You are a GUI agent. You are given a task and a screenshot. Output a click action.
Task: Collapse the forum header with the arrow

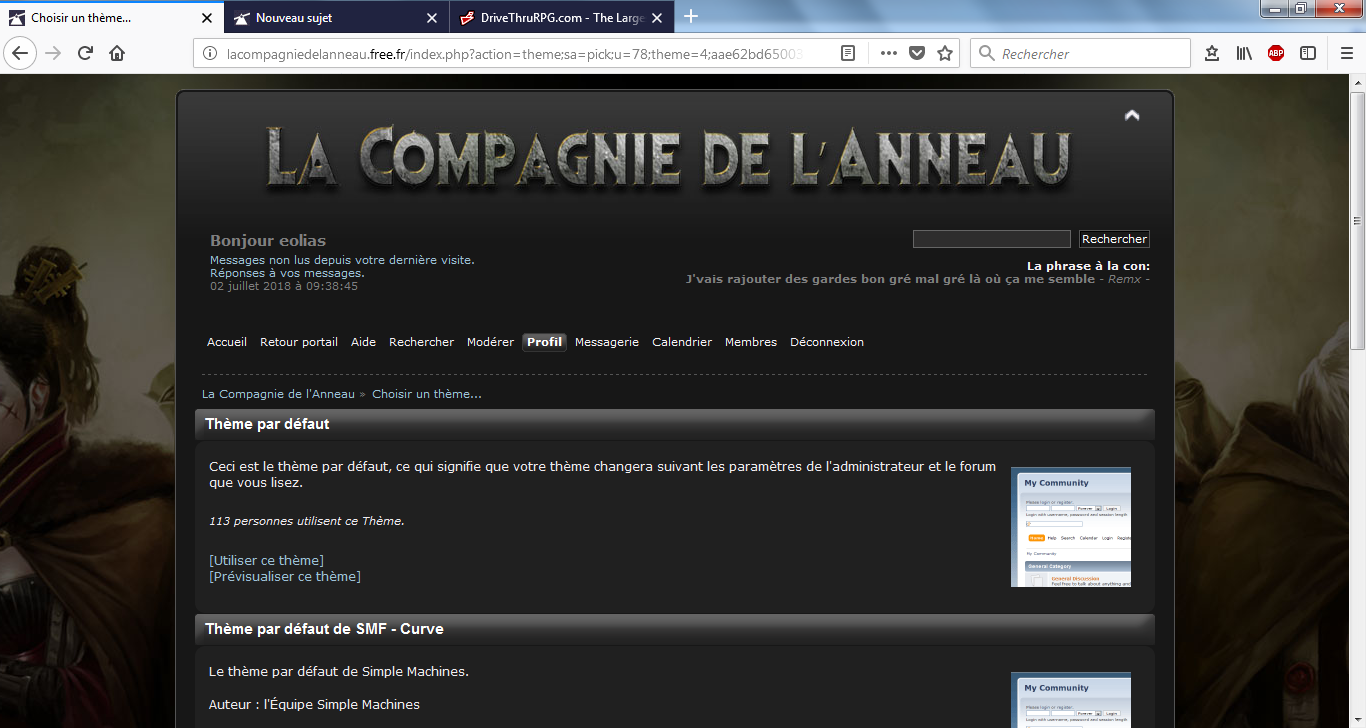coord(1132,115)
